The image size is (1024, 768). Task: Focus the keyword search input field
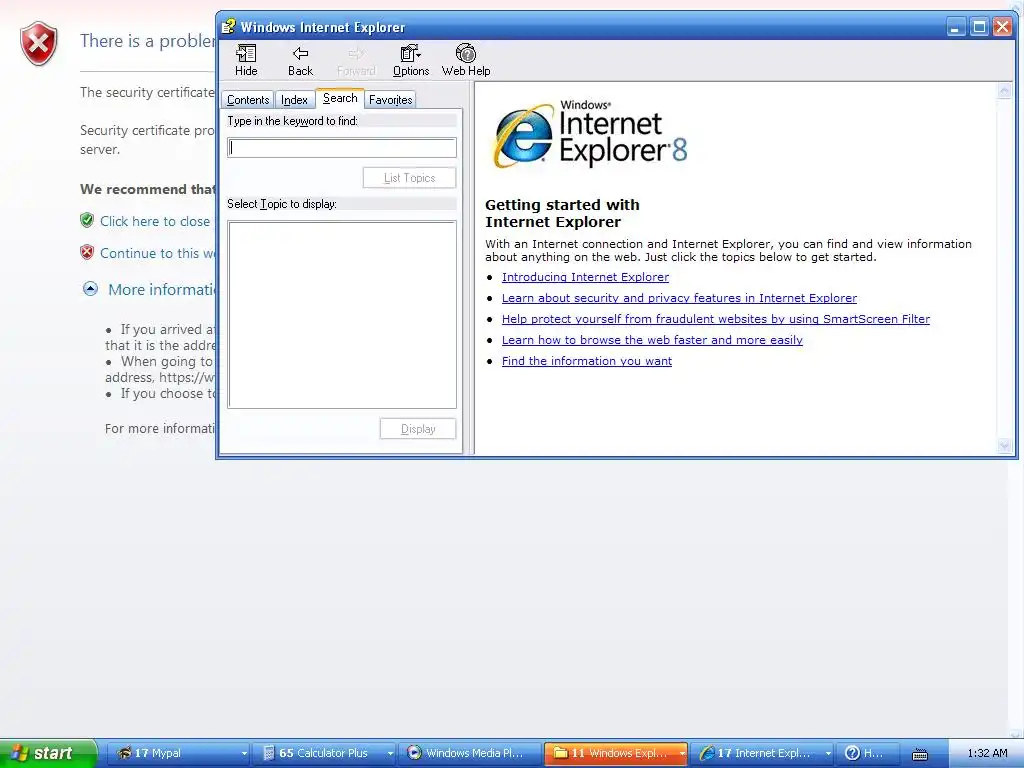[x=342, y=148]
